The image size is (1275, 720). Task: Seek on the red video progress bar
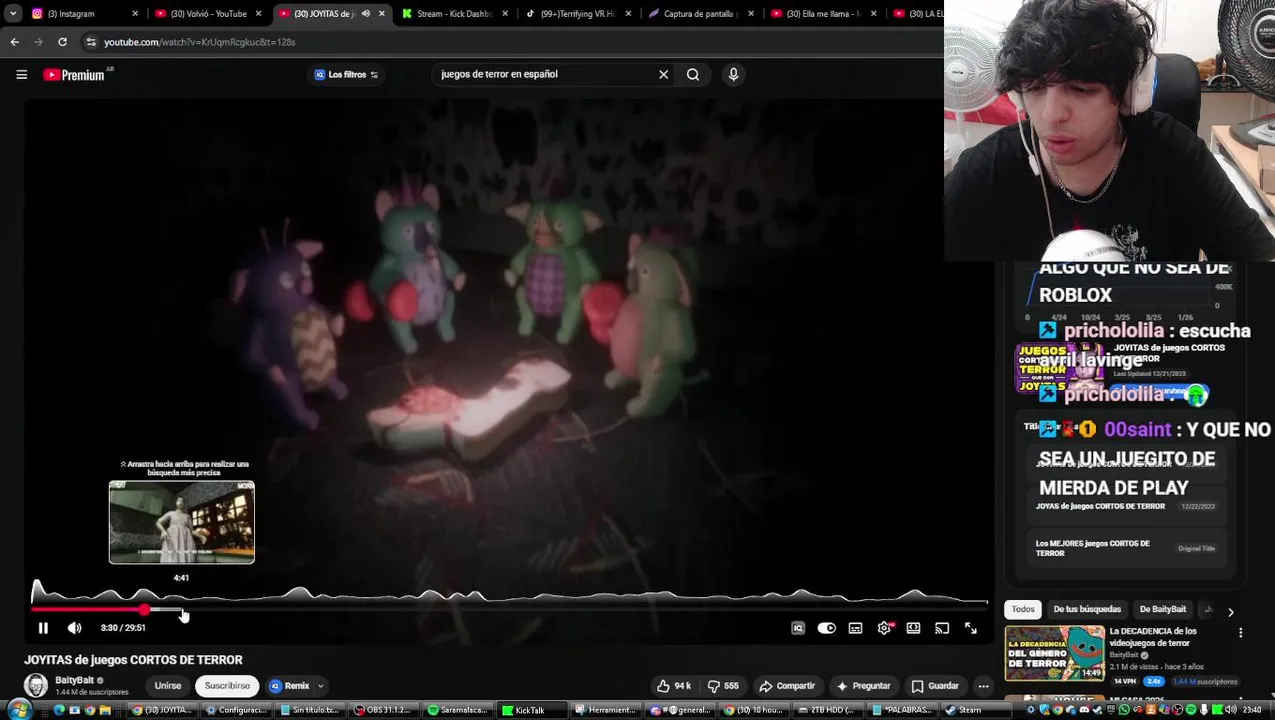pyautogui.click(x=509, y=609)
